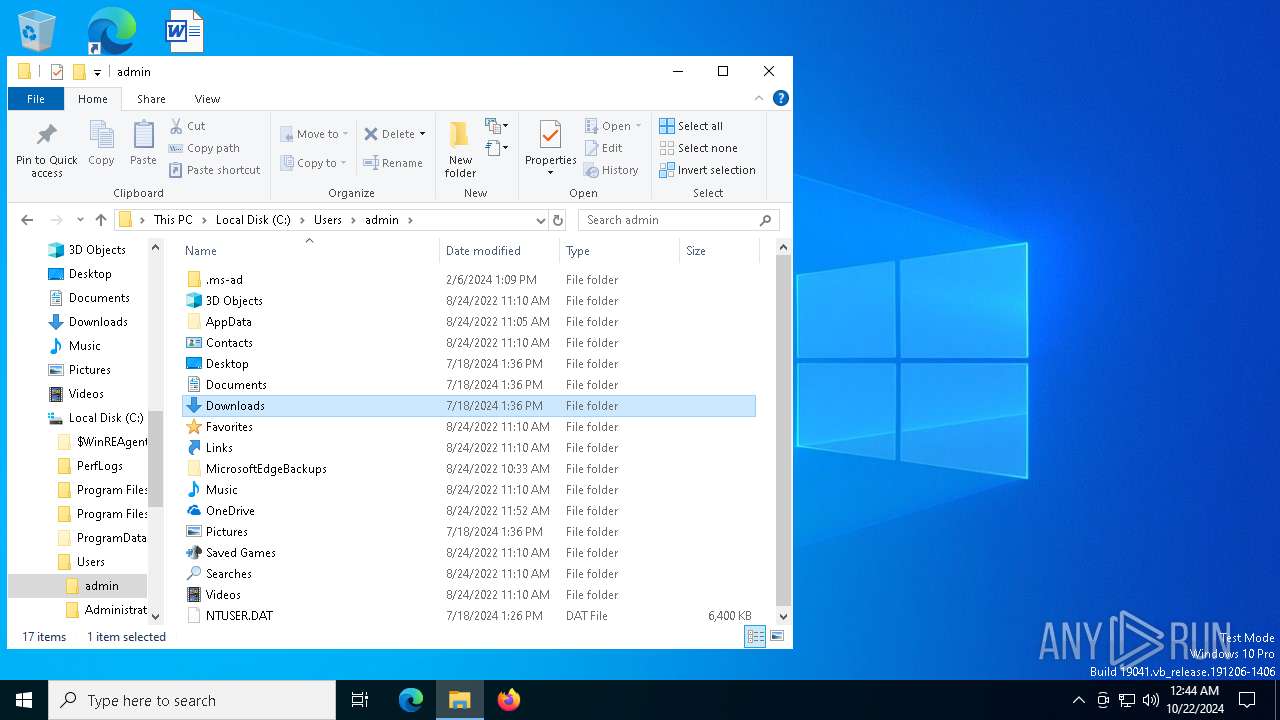Click Task View taskbar button
This screenshot has height=720, width=1280.
pyautogui.click(x=360, y=700)
